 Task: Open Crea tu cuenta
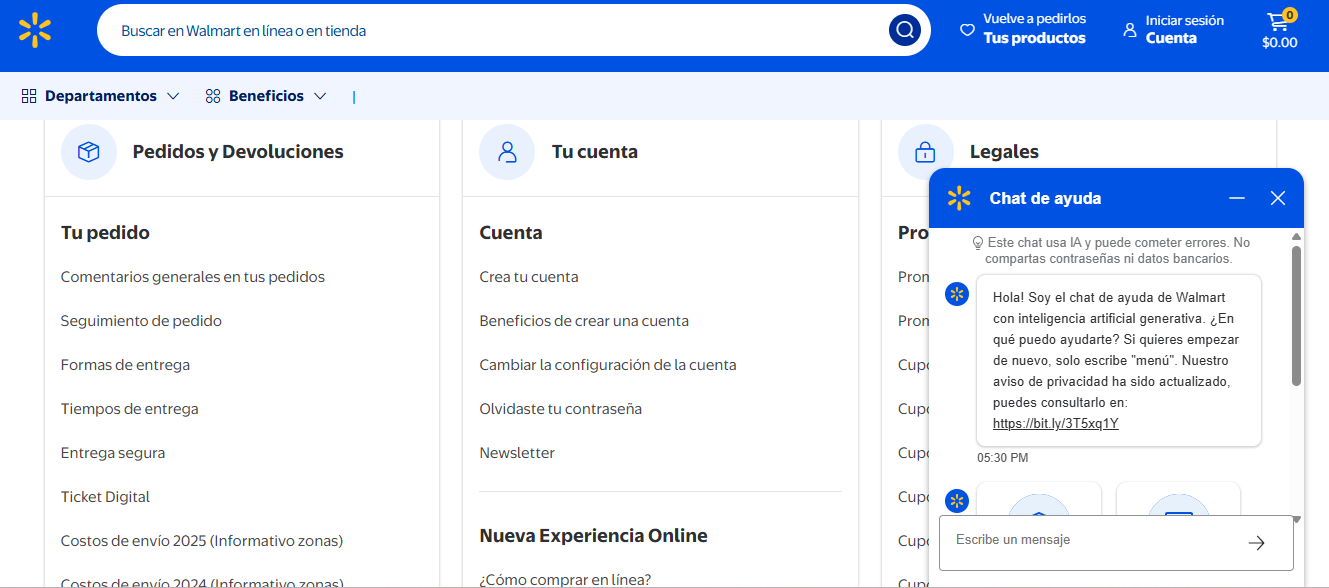[529, 277]
